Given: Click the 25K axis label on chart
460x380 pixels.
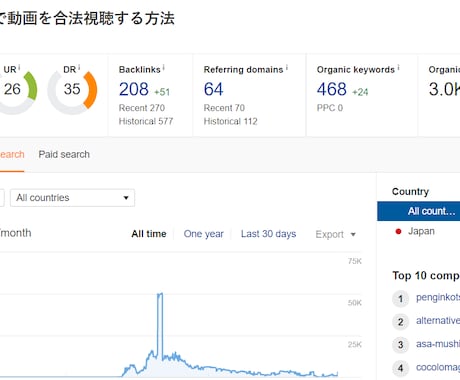Looking at the screenshot, I should [x=355, y=345].
